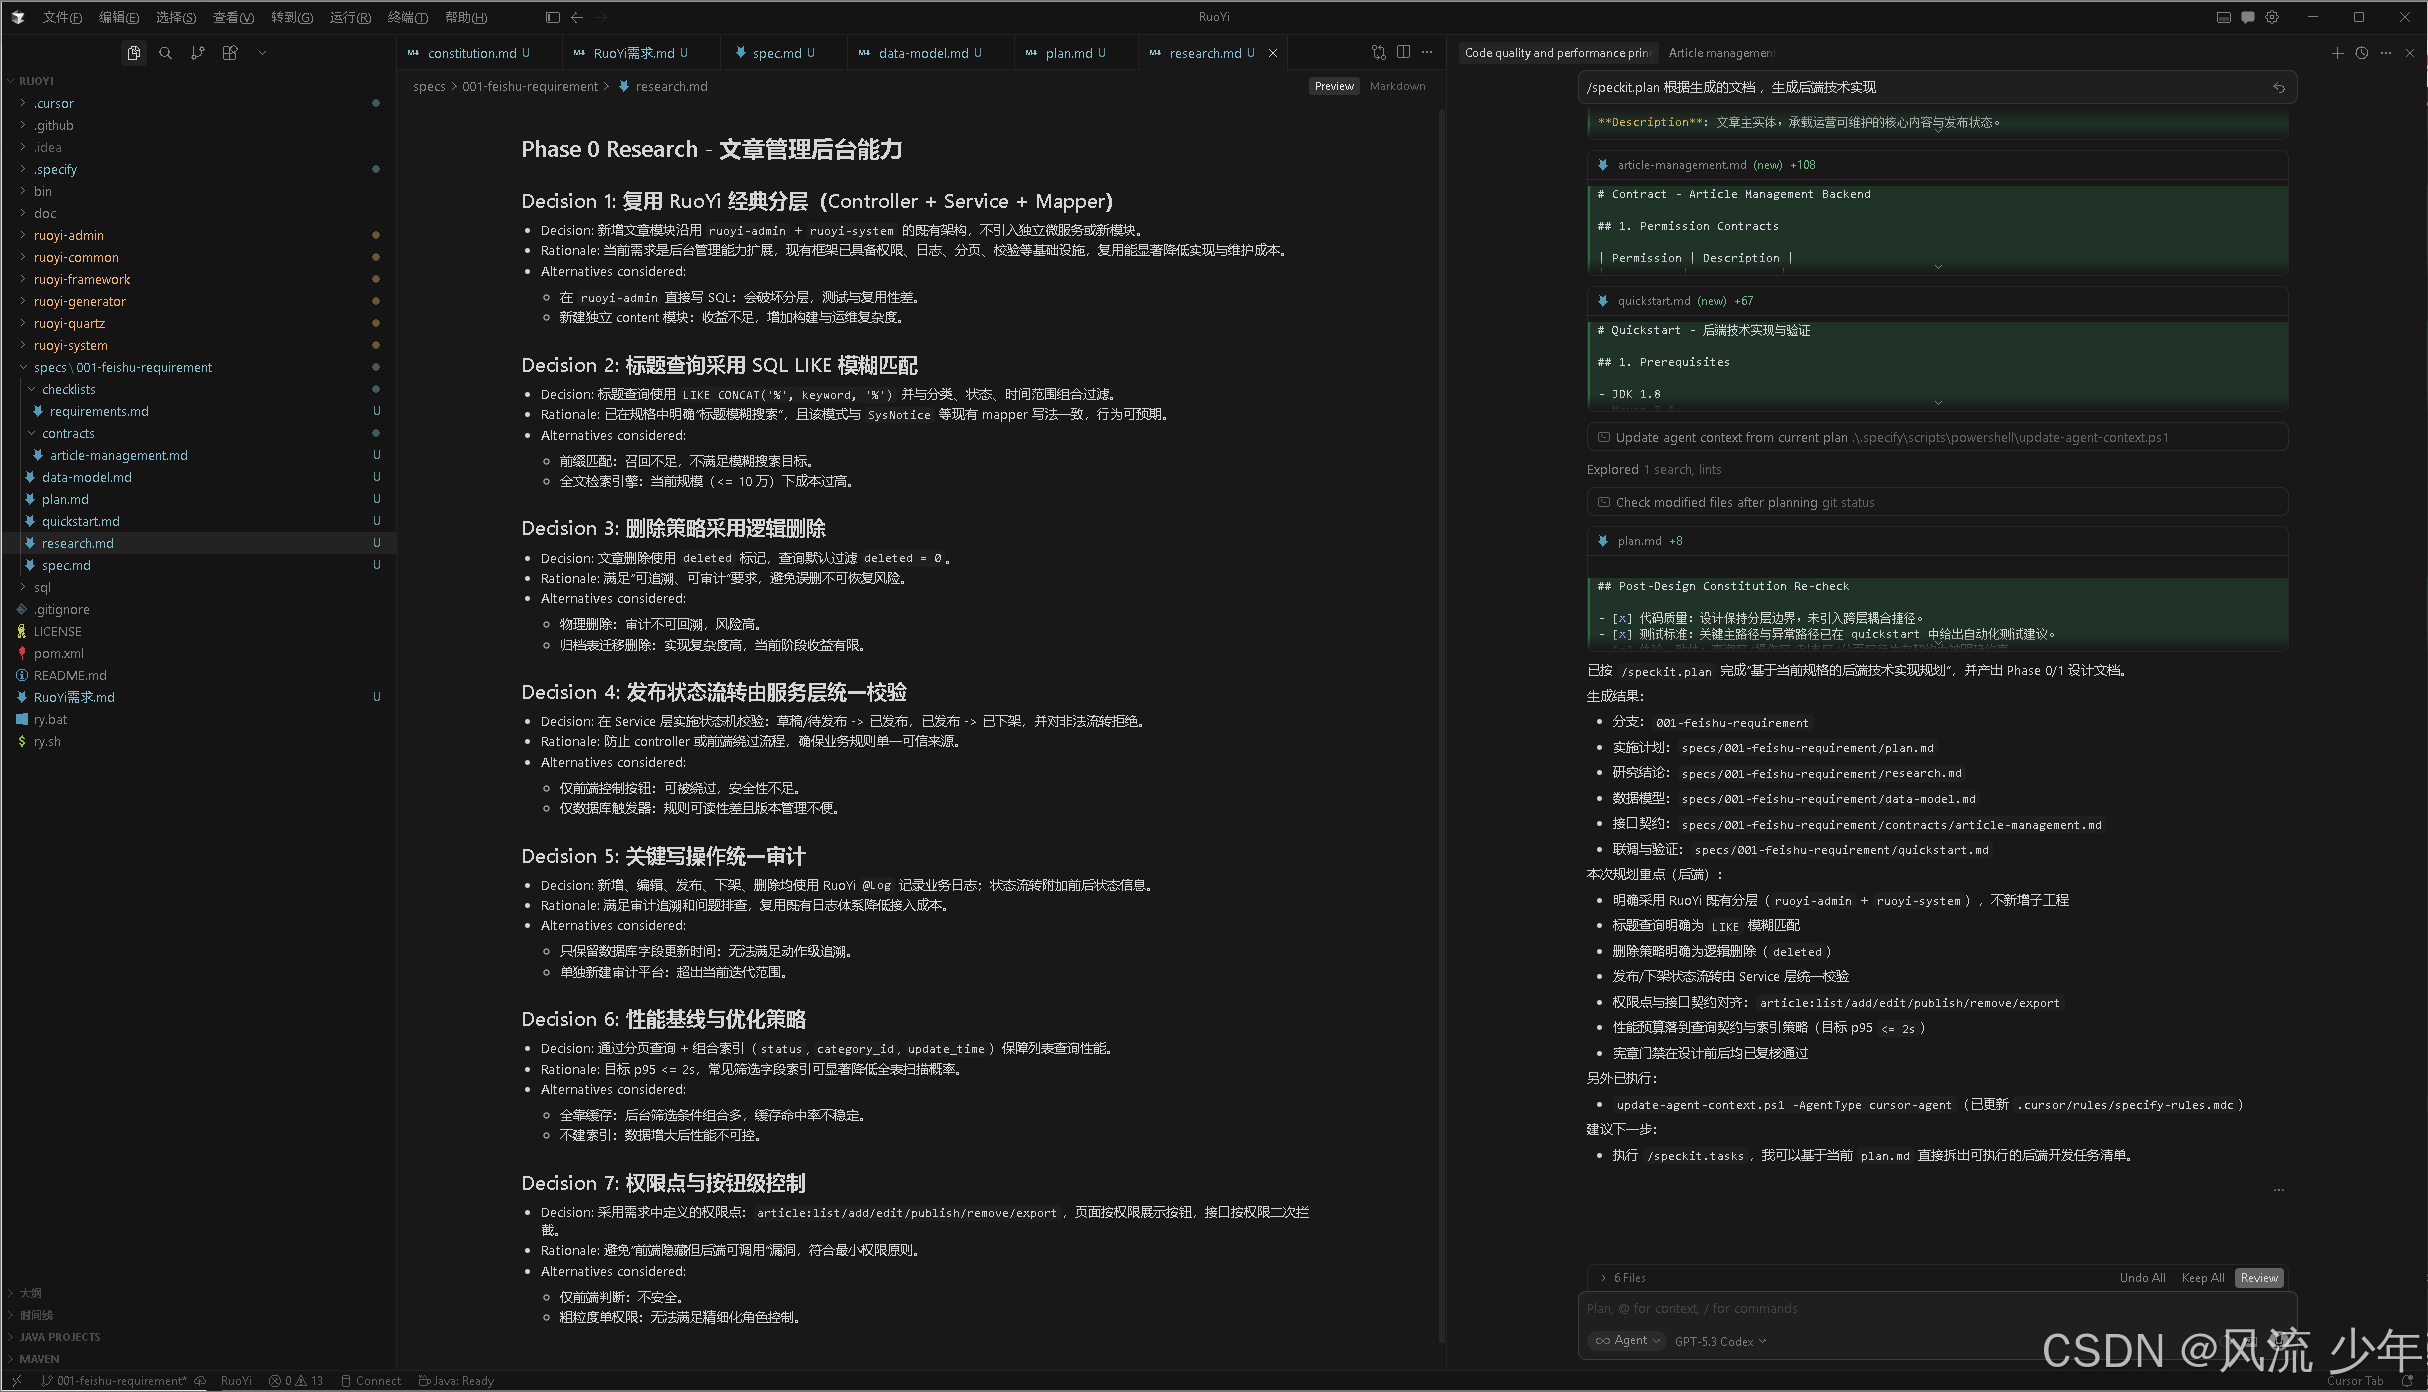
Task: Open the Extensions view icon
Action: (230, 53)
